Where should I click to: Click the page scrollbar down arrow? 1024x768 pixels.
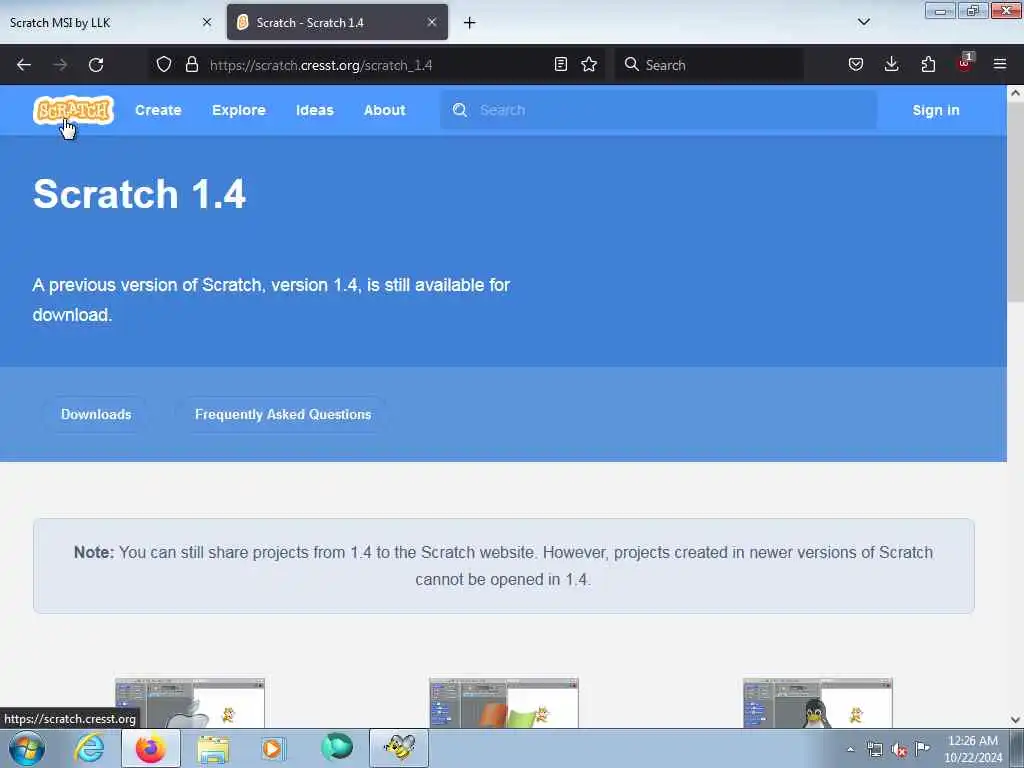pos(1015,720)
